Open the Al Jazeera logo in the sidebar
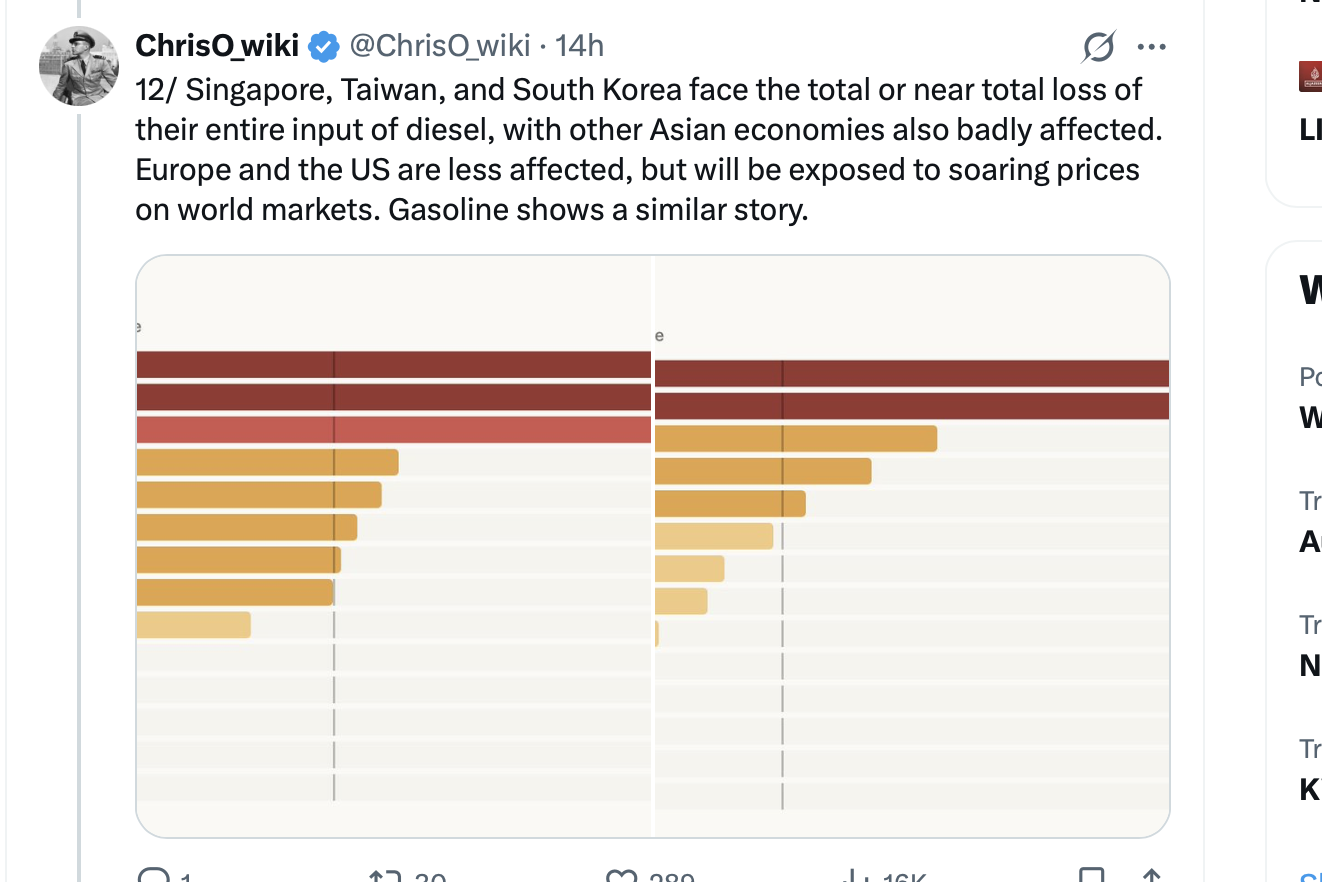 point(1311,77)
